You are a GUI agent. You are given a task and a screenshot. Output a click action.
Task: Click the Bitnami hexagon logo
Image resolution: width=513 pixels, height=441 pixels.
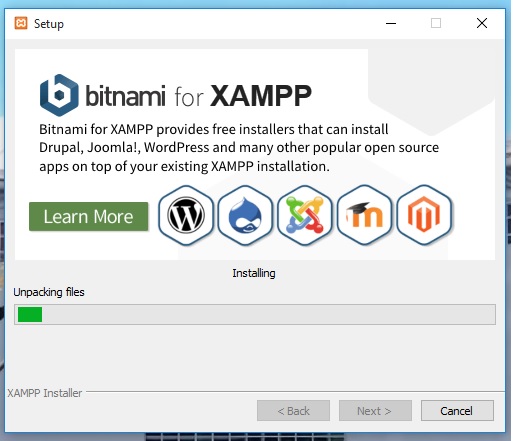click(59, 95)
